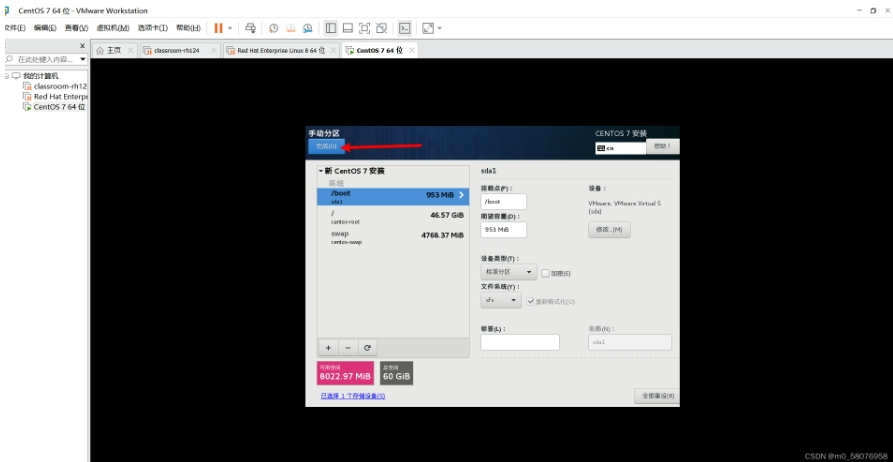Close the library sidebar panel
Viewport: 893px width, 462px height.
[82, 46]
